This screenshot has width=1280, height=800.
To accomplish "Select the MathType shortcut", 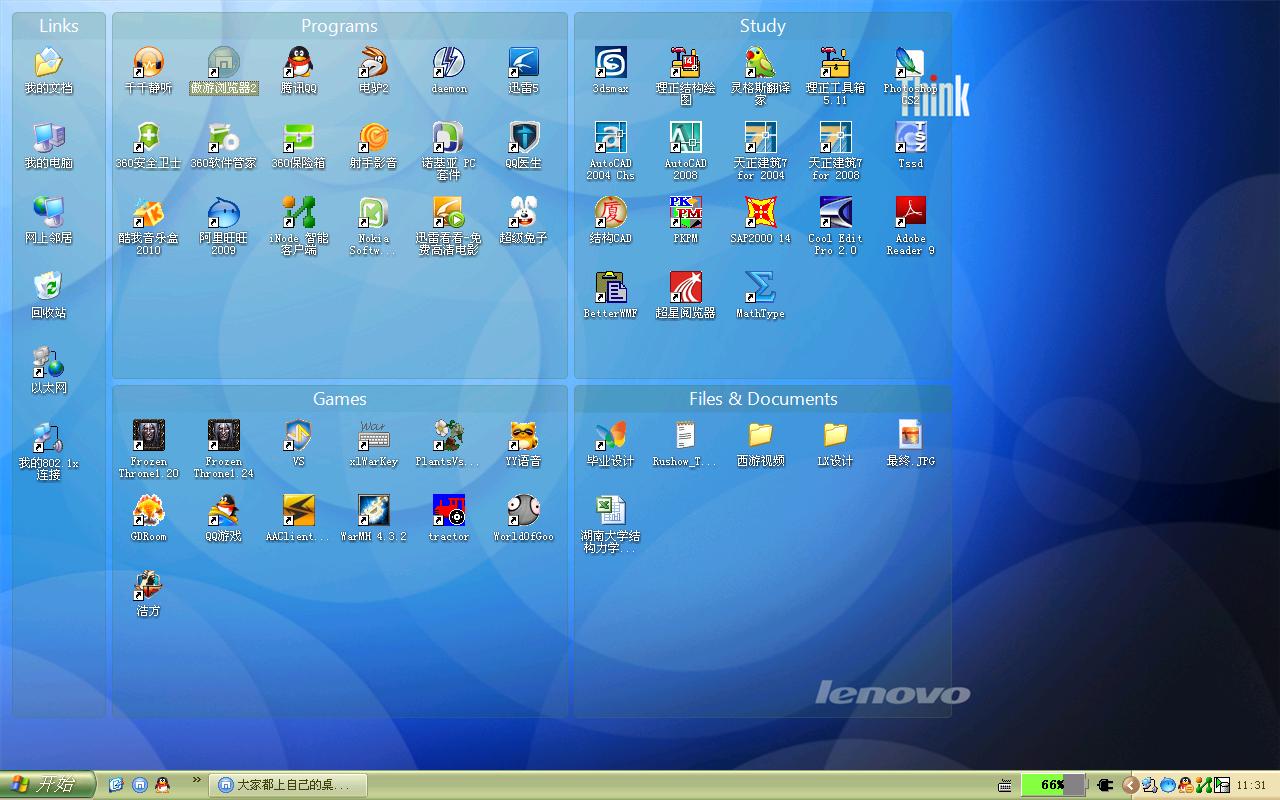I will [760, 295].
